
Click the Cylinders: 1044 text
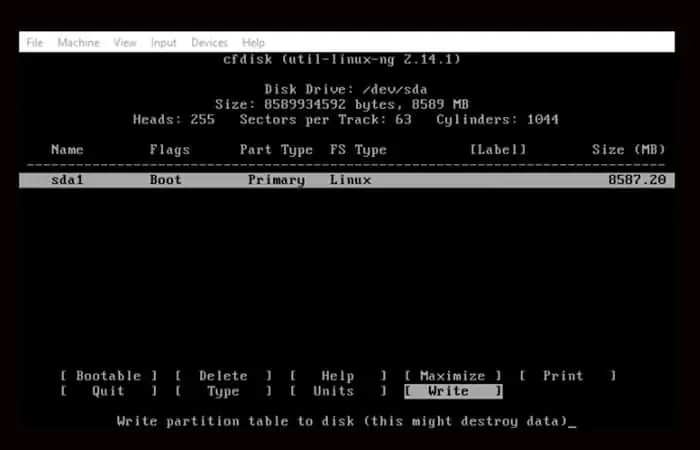coord(497,120)
